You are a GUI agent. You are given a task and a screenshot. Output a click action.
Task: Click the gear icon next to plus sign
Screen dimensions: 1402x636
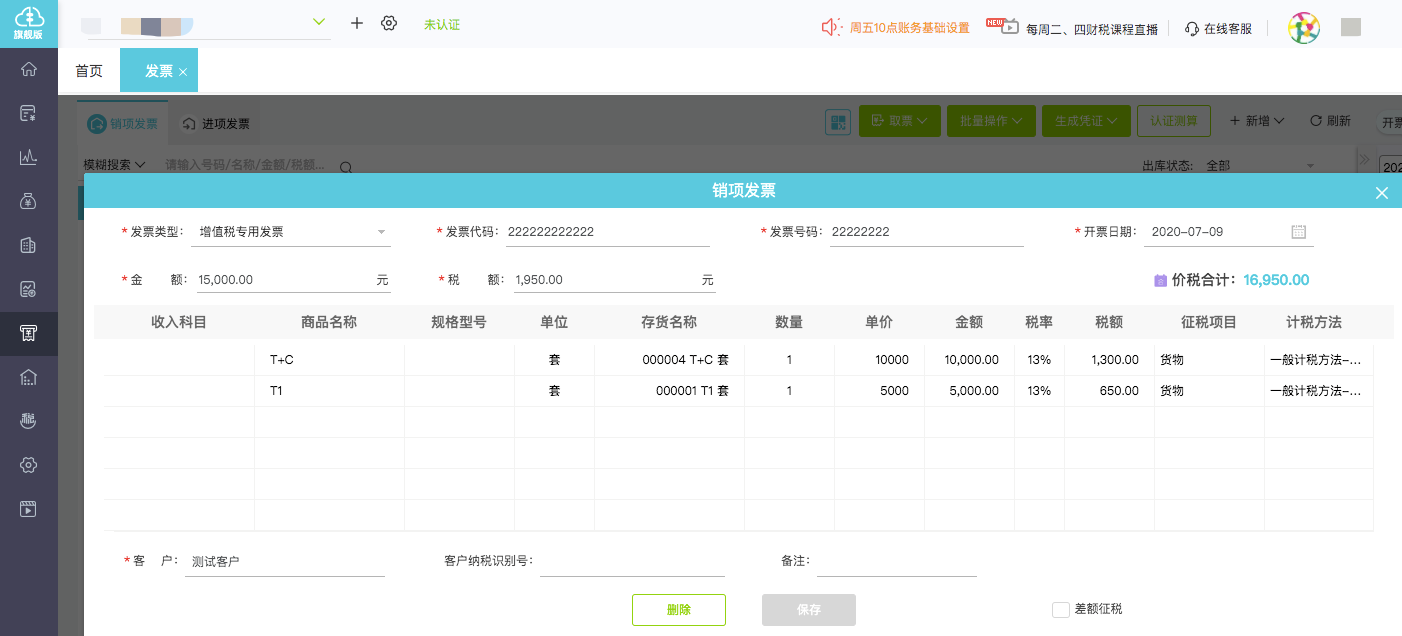tap(389, 23)
